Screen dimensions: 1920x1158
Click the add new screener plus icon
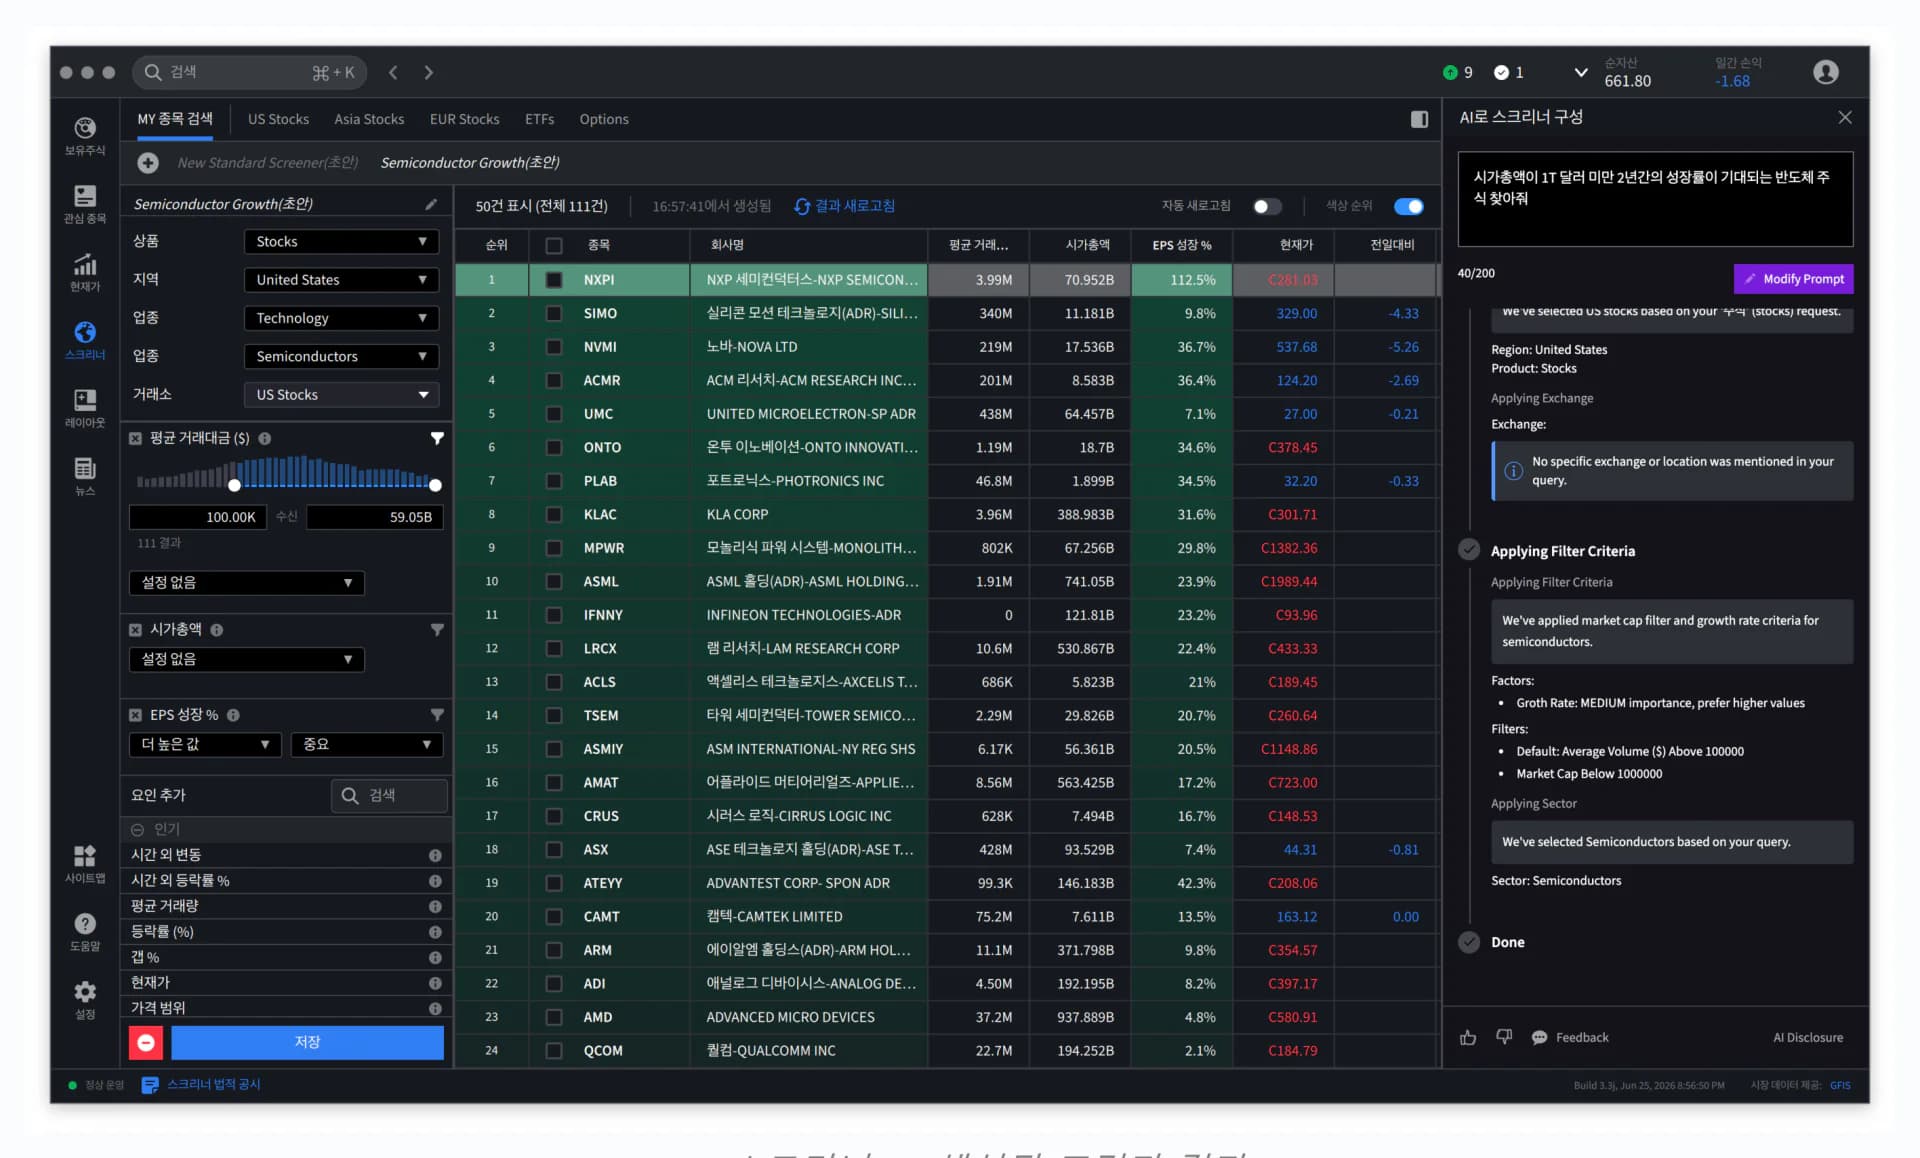[148, 163]
